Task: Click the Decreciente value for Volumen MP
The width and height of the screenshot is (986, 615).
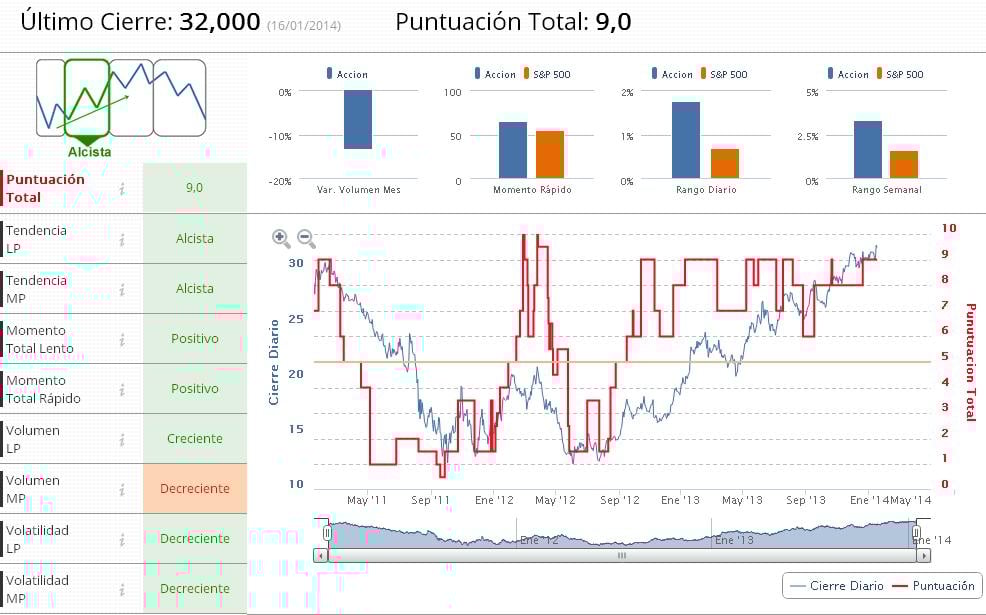Action: 195,489
